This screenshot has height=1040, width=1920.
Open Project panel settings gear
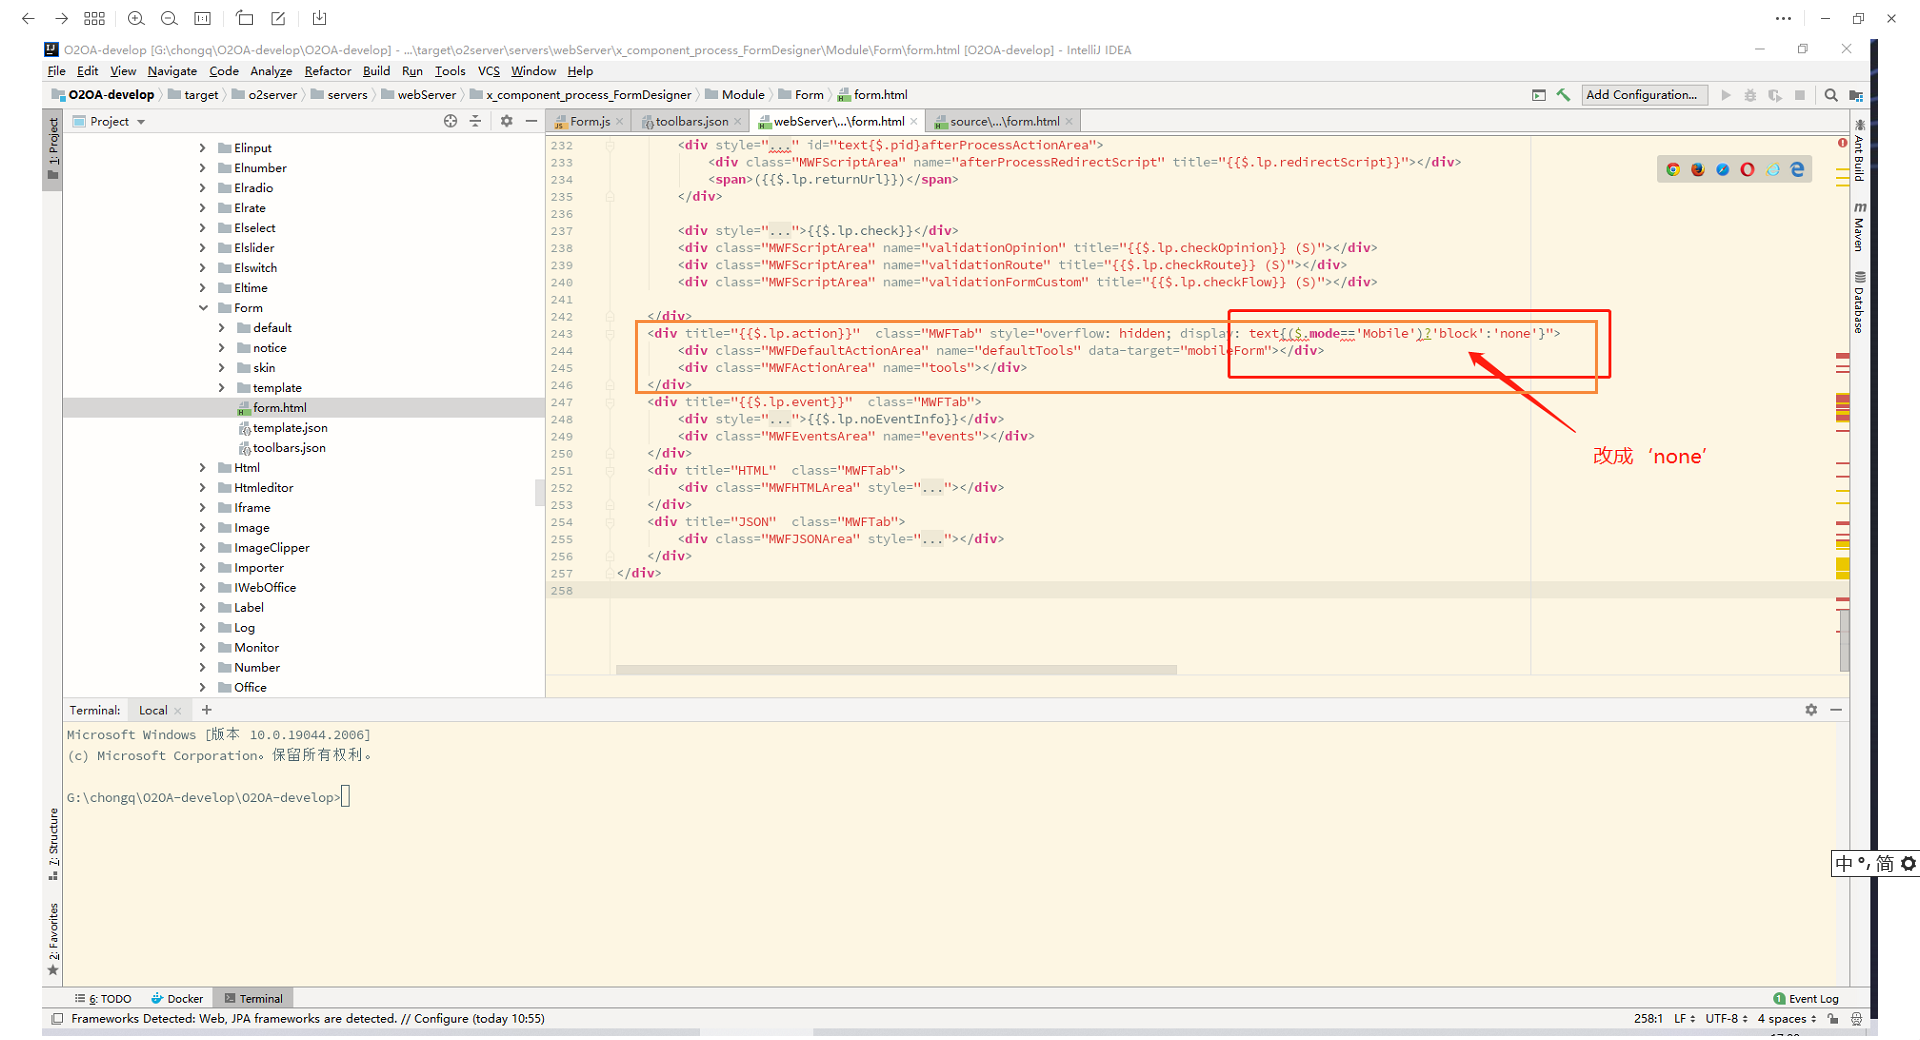[x=506, y=121]
